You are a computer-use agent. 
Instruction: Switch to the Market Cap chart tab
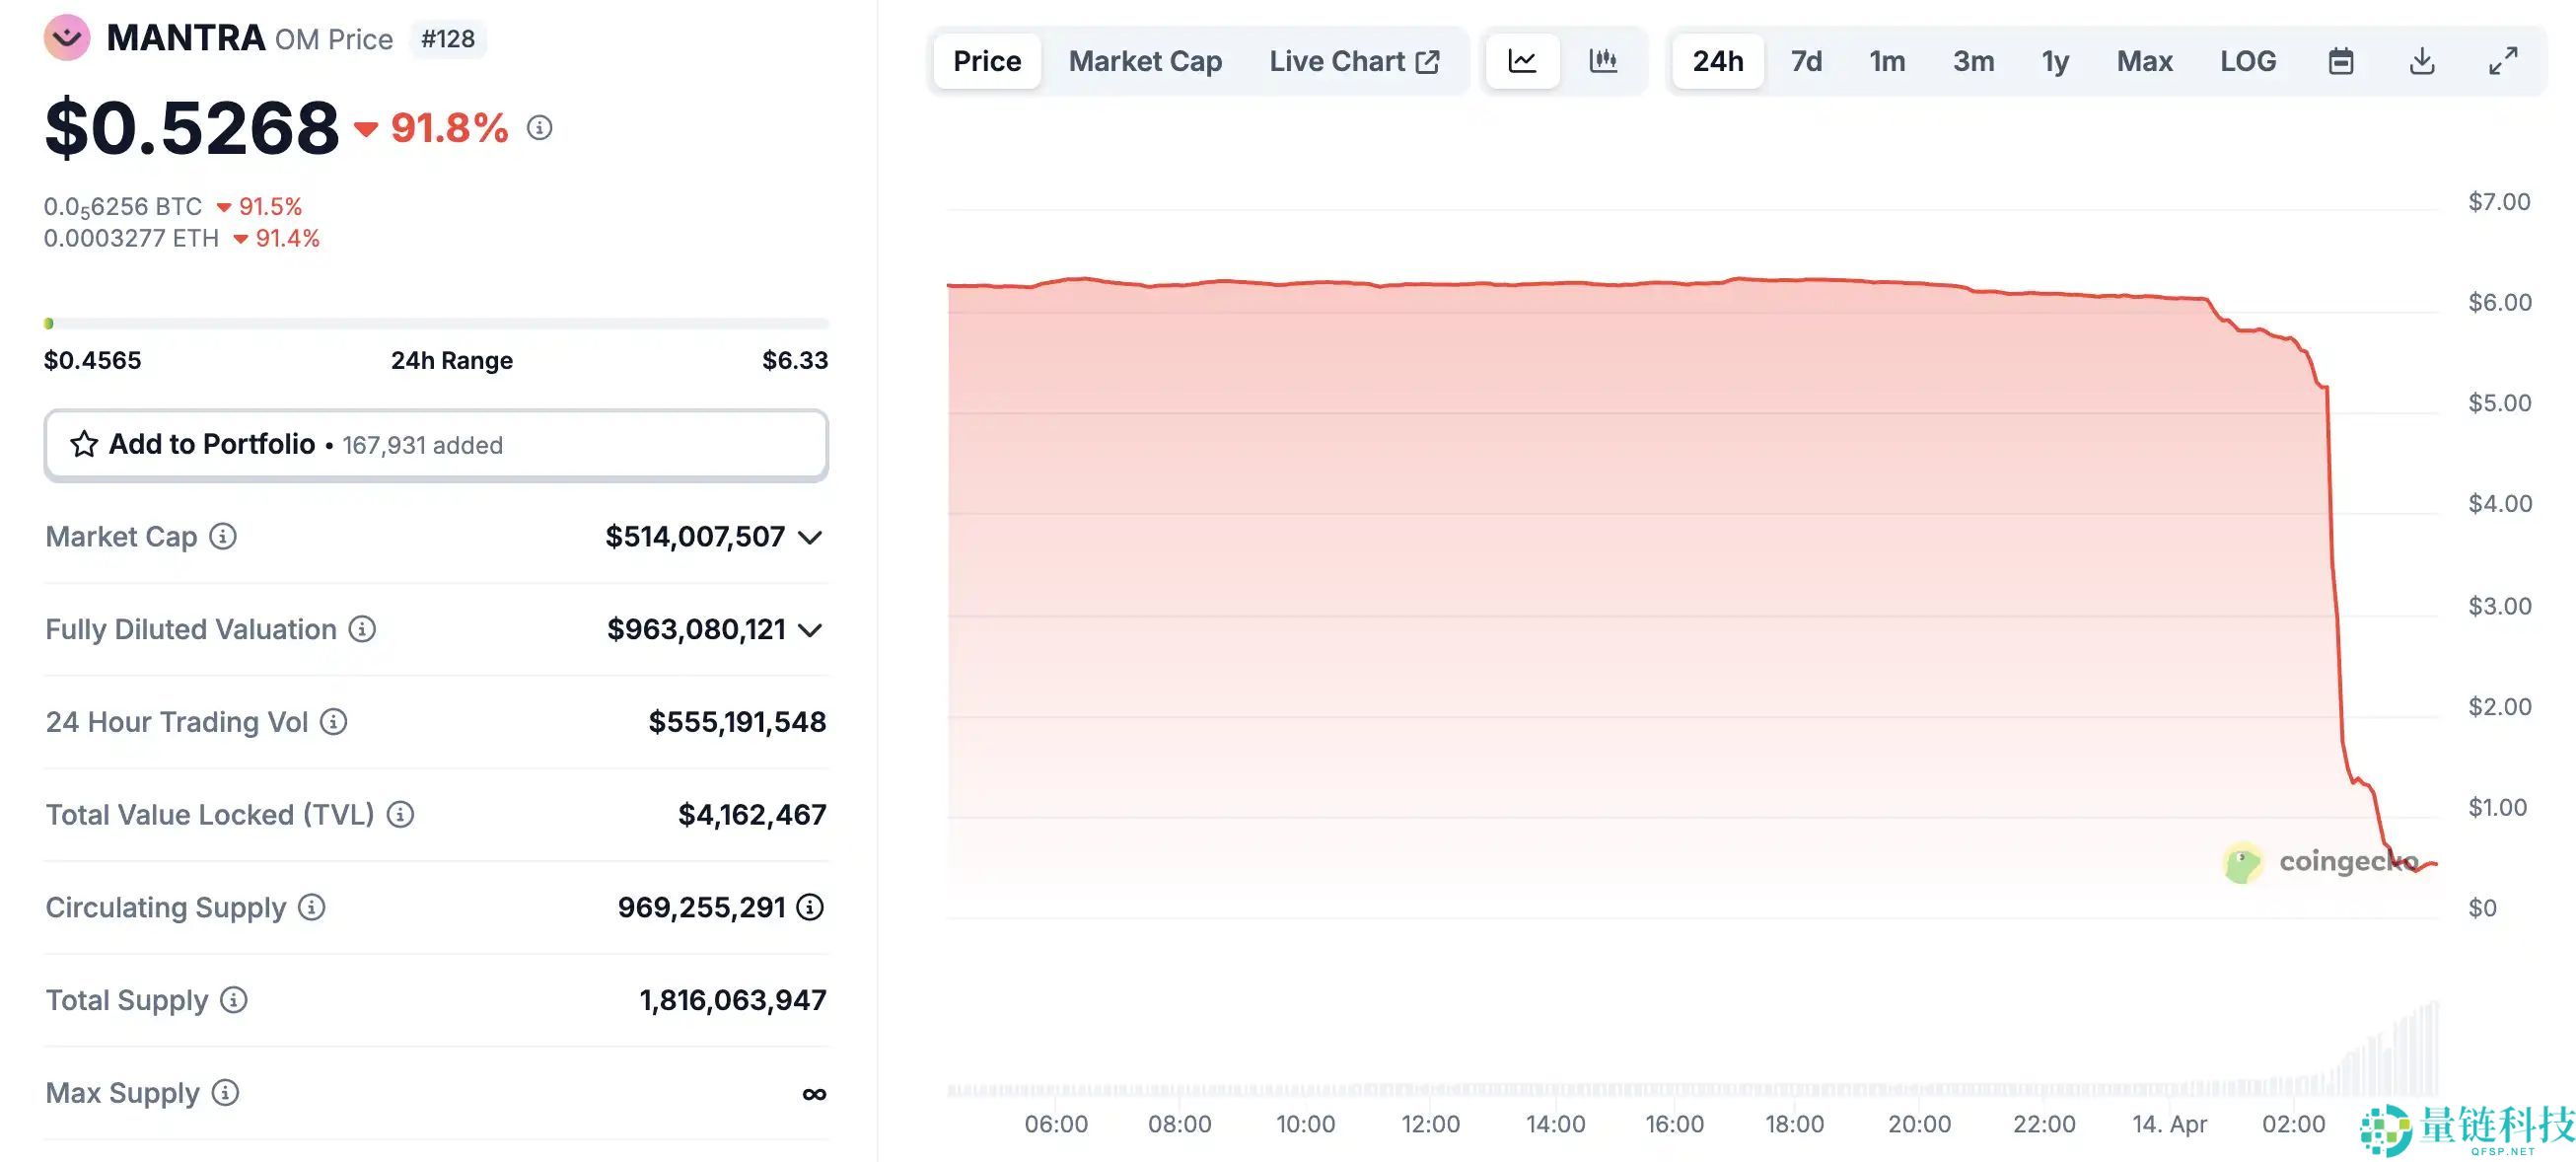click(1145, 61)
